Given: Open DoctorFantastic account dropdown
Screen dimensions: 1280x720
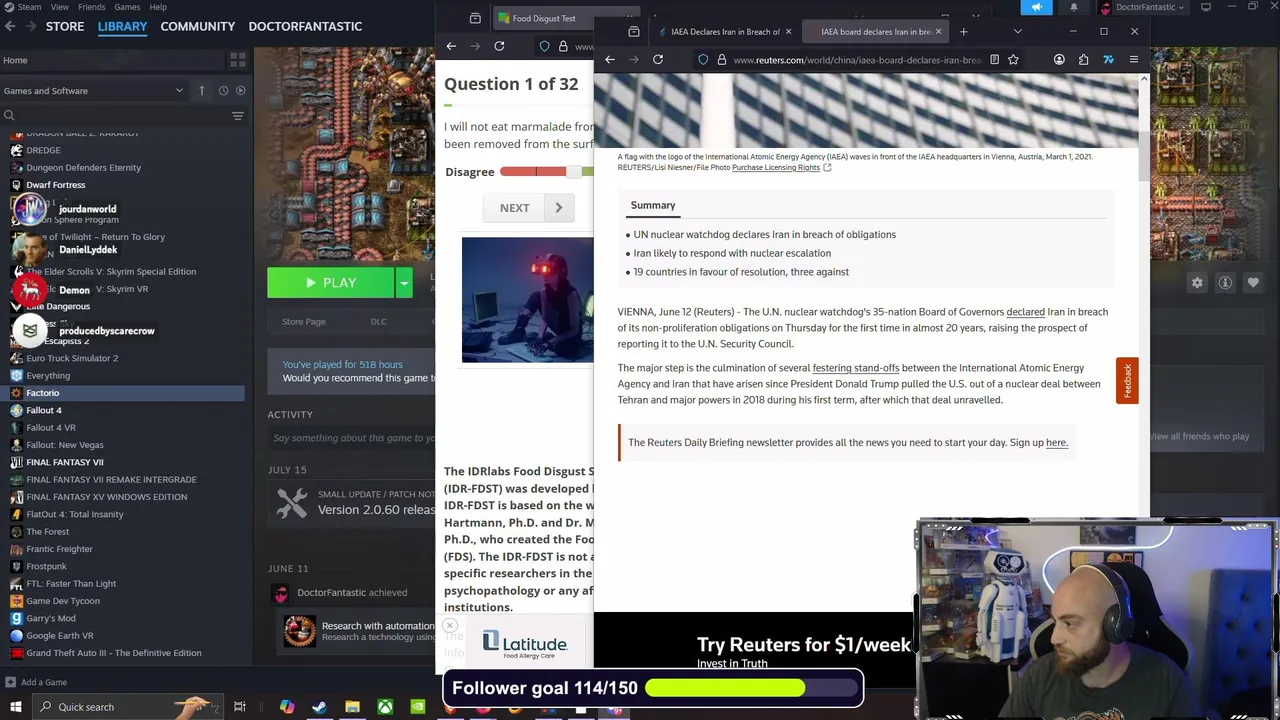Looking at the screenshot, I should [1142, 7].
